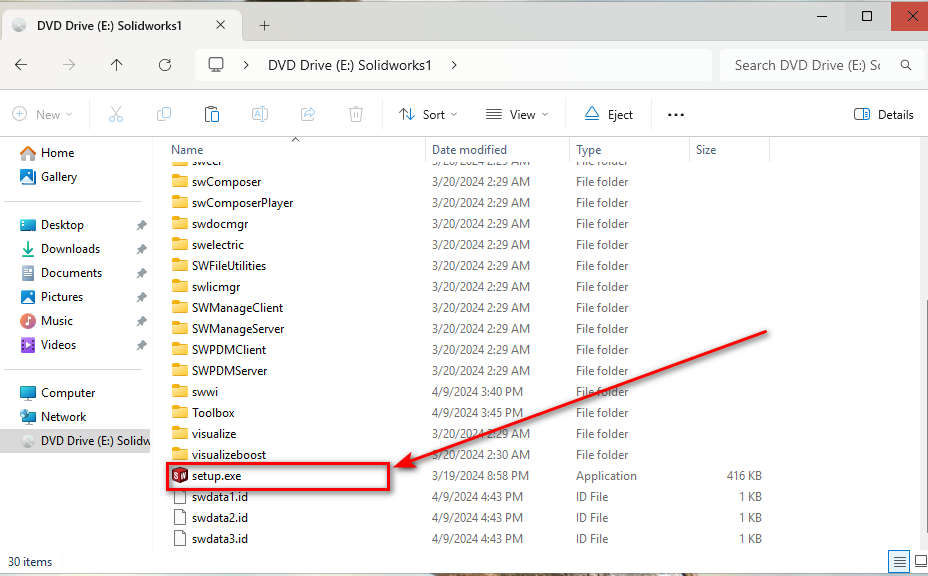The image size is (928, 576).
Task: Pin toggle next to Desktop
Action: pos(141,225)
